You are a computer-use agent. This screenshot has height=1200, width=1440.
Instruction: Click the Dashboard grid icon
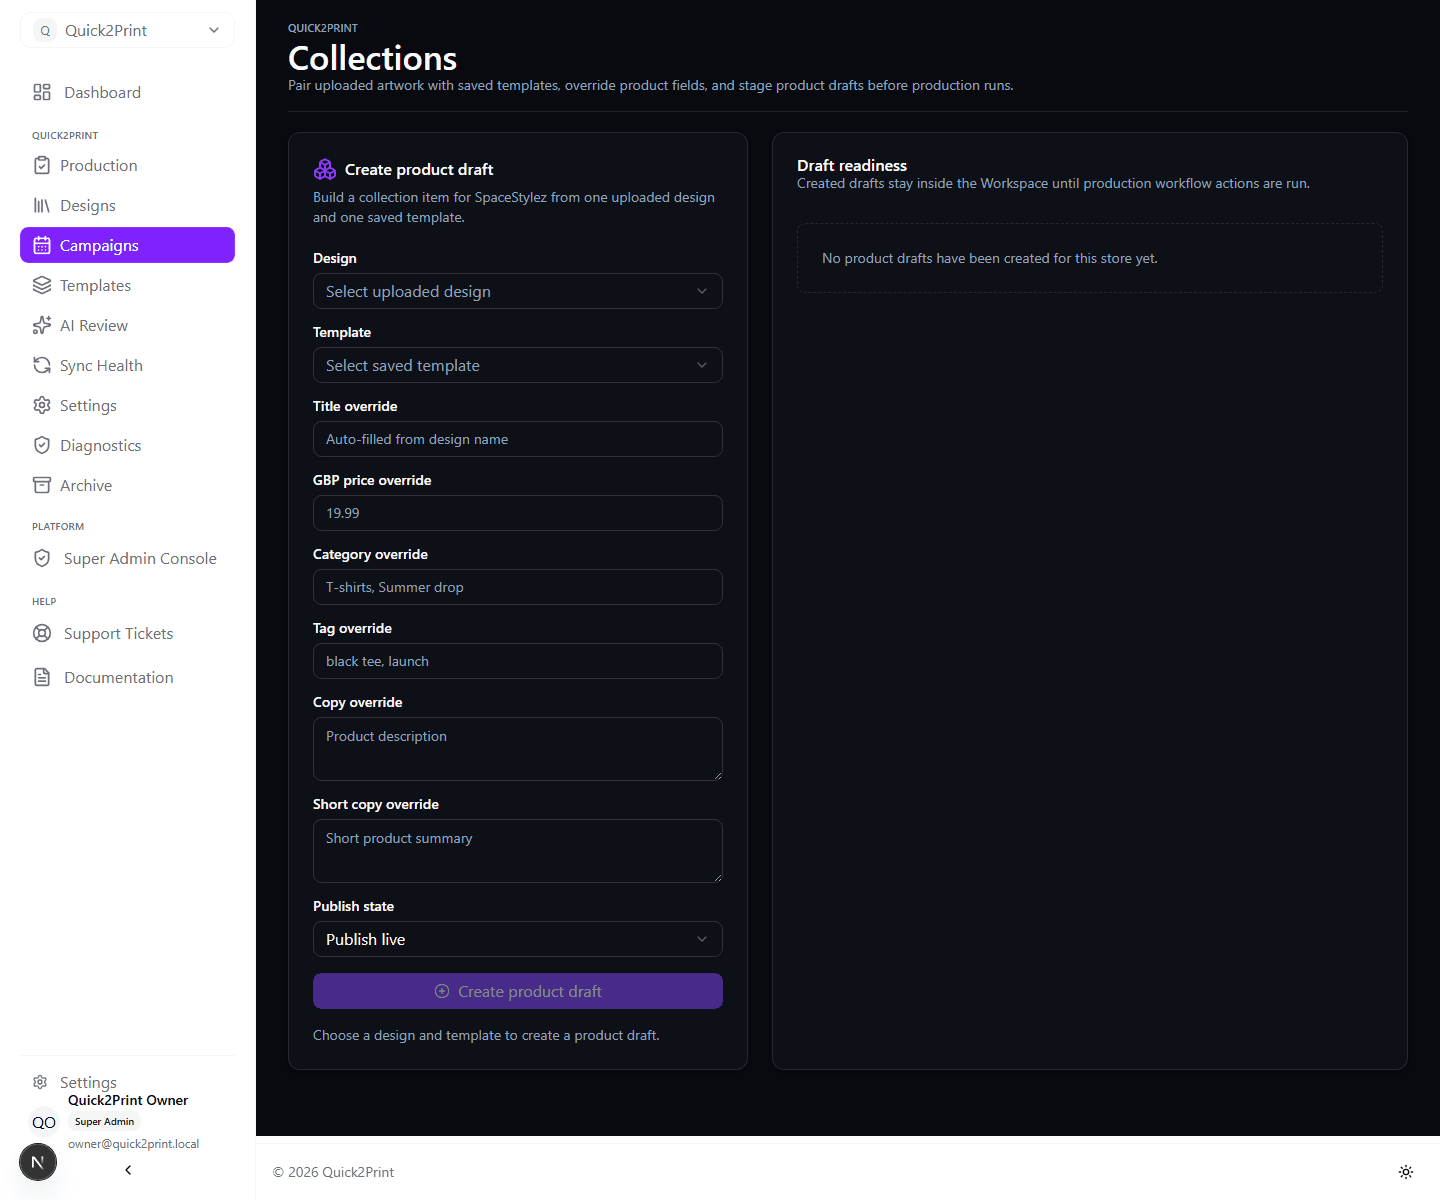(42, 92)
